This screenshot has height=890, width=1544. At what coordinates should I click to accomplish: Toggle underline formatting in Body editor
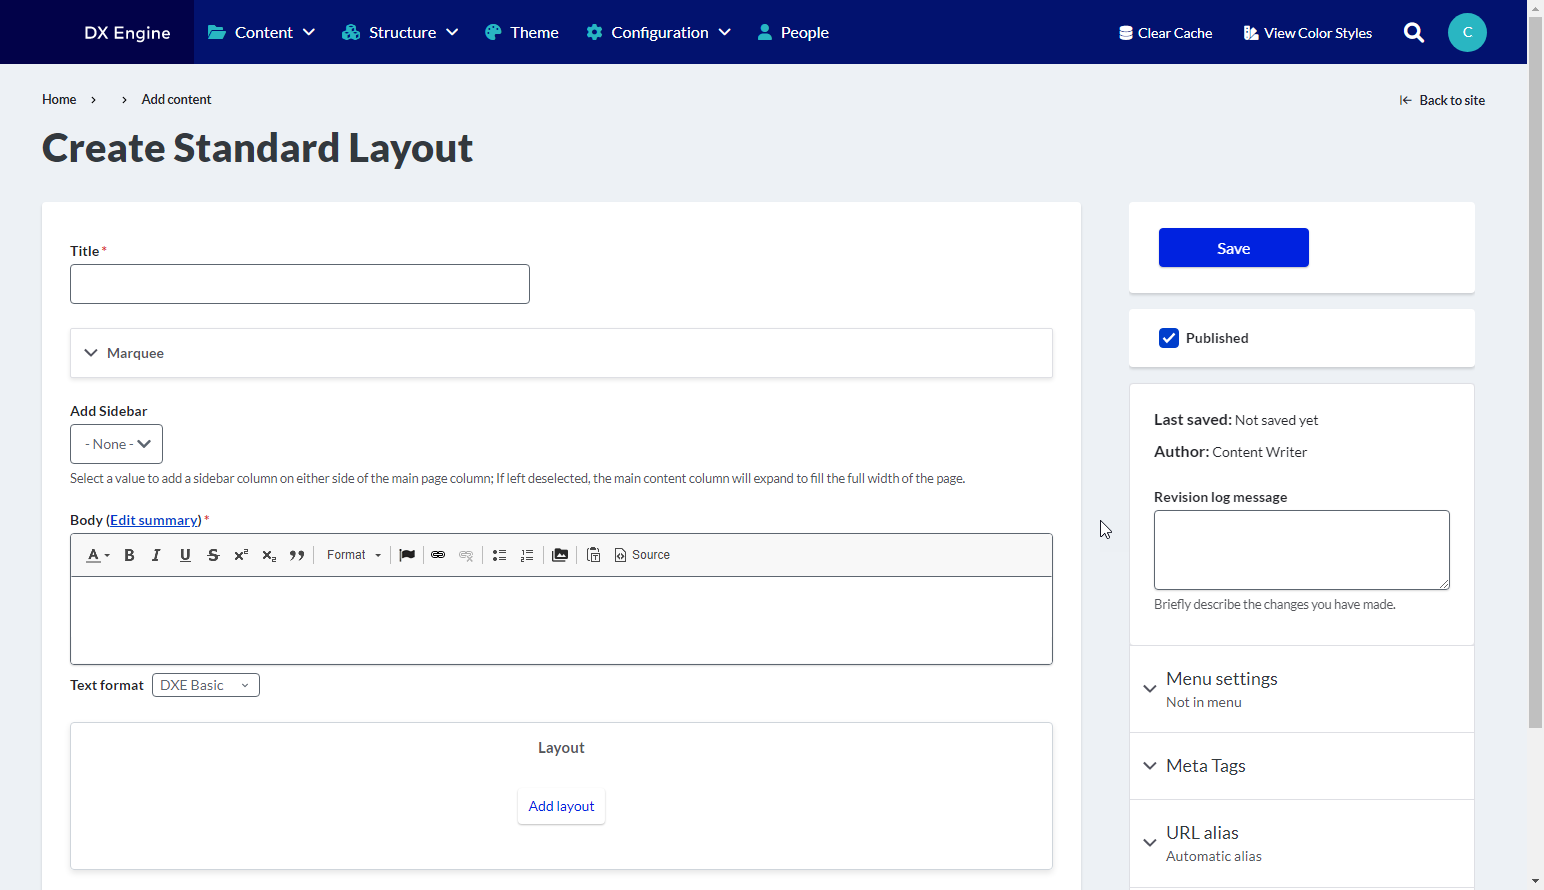[x=185, y=555]
